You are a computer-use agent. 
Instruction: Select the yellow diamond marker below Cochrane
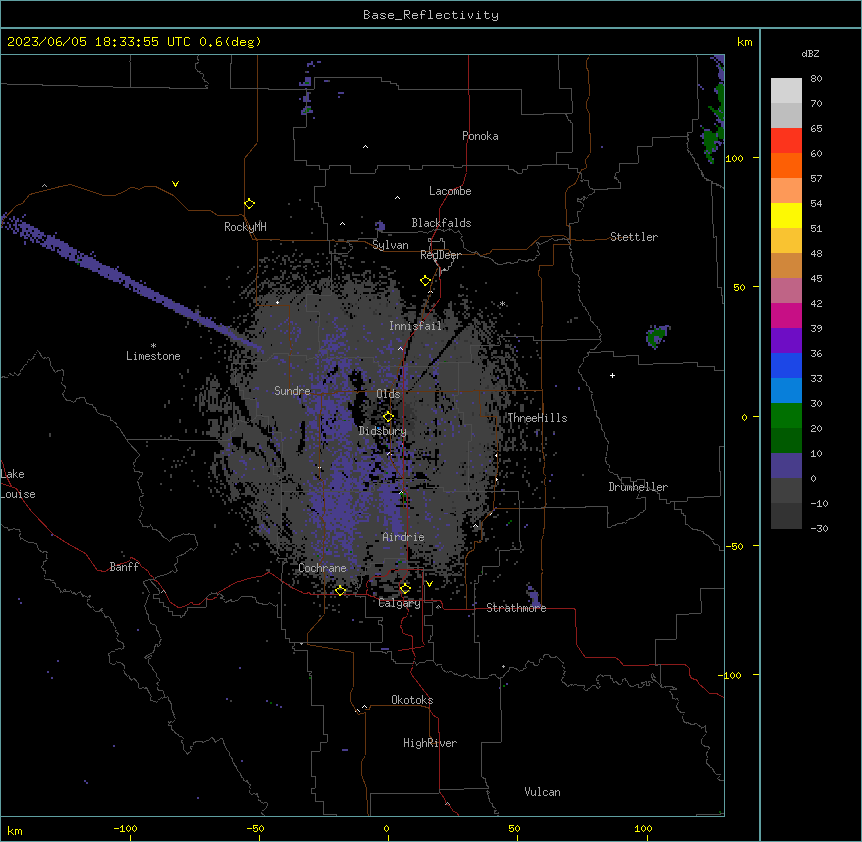click(x=340, y=590)
